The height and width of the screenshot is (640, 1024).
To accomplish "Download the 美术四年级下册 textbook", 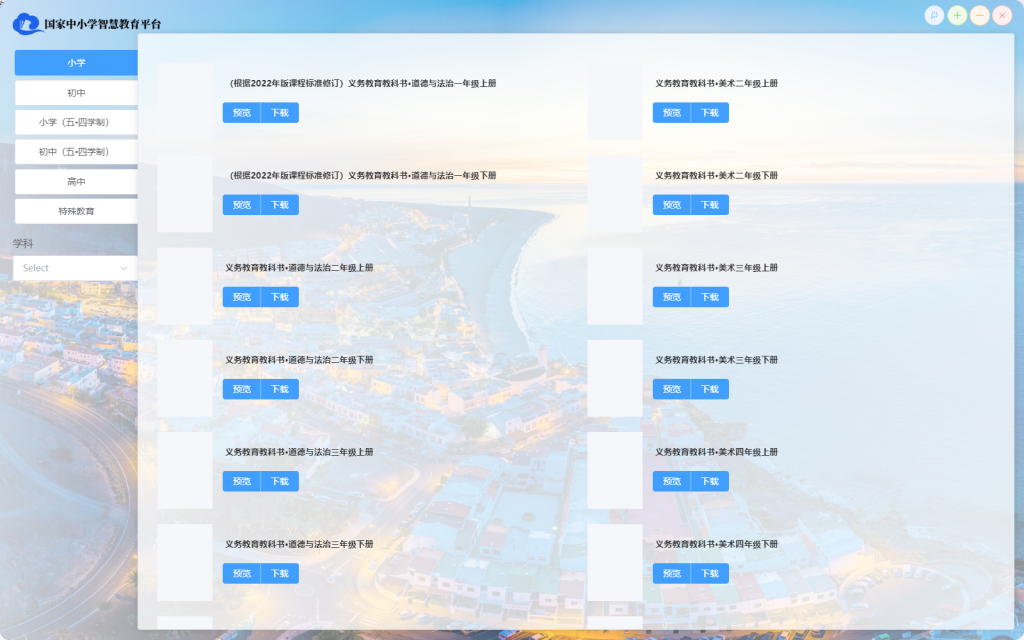I will click(x=710, y=574).
